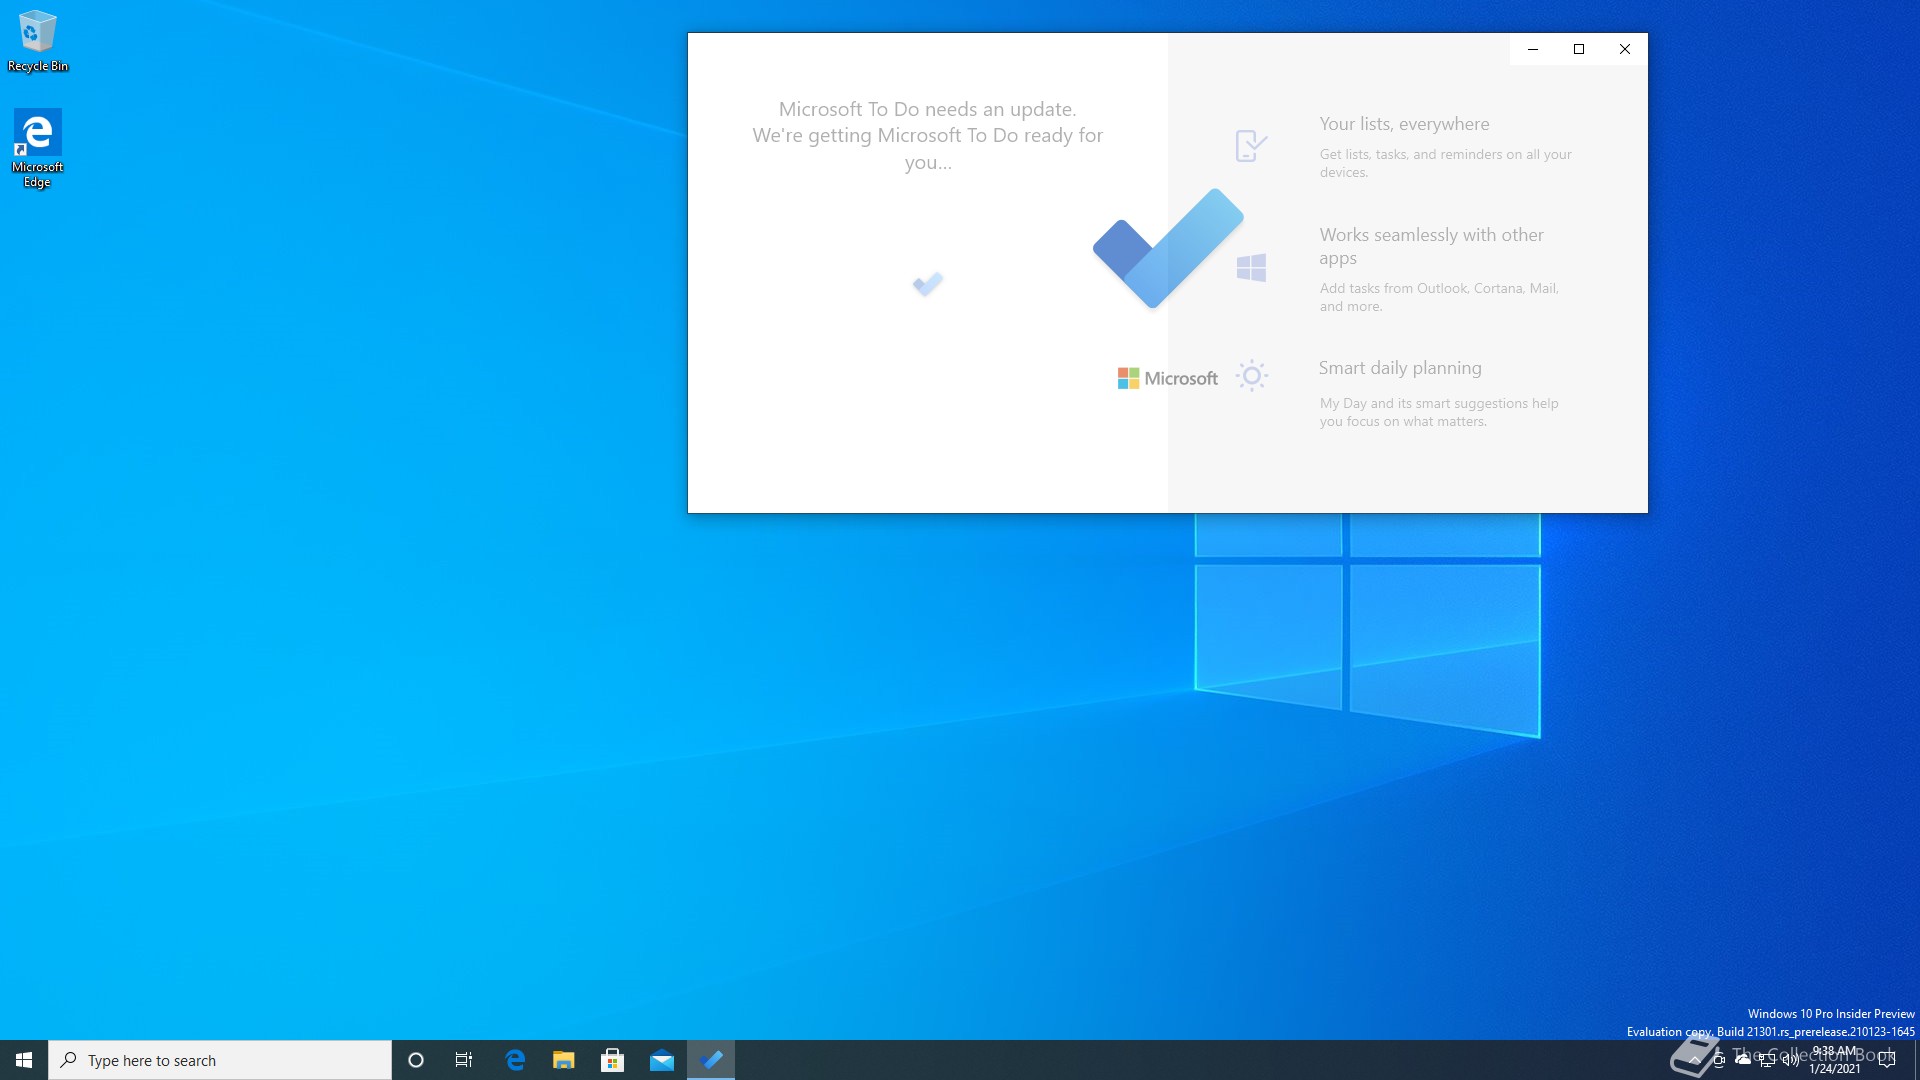Viewport: 1920px width, 1080px height.
Task: Click the Windows logo icon beside apps
Action: pos(1251,267)
